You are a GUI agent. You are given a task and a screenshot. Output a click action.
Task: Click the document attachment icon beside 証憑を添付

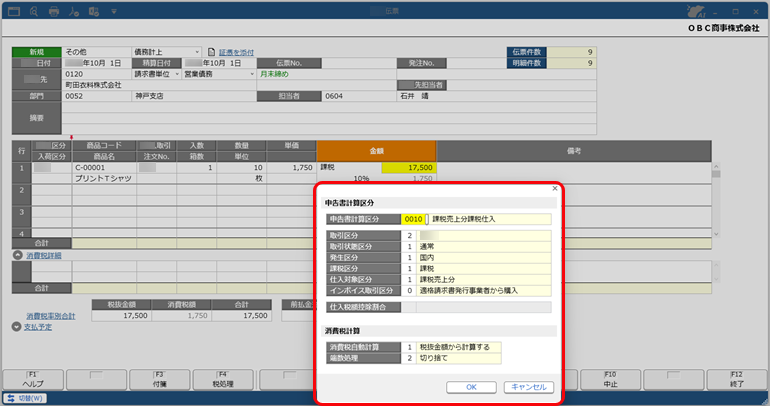pos(211,52)
